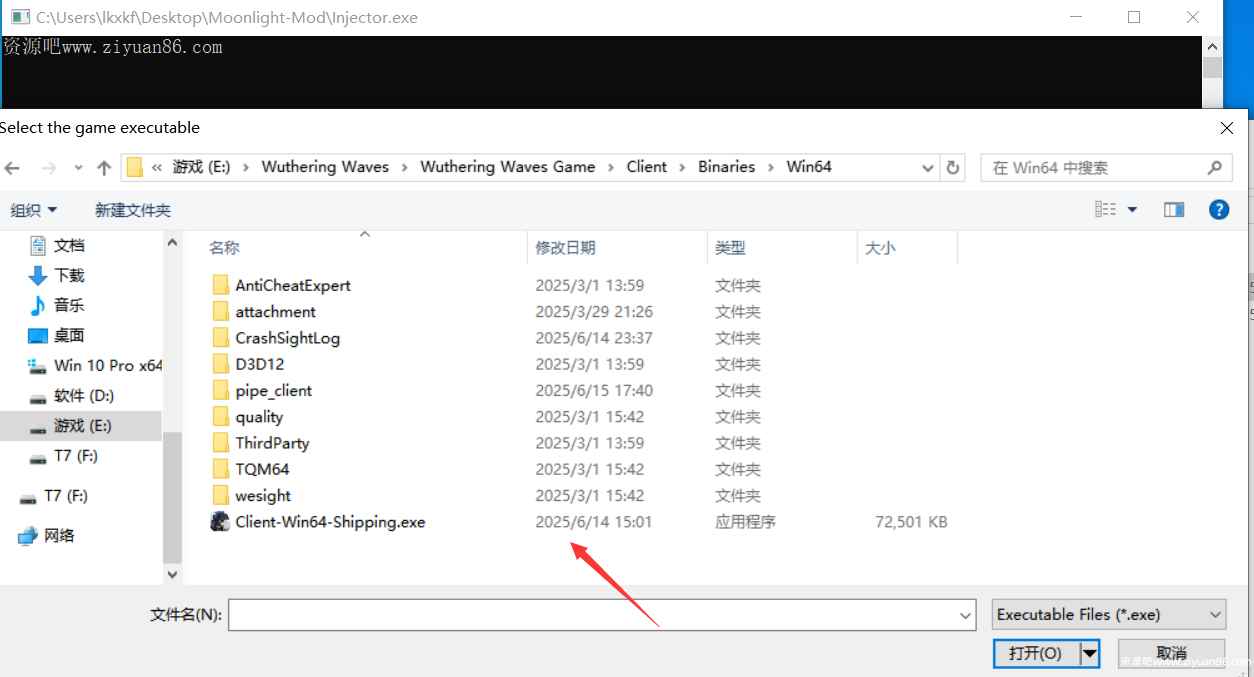Click the 取消 cancel button
1254x677 pixels.
pos(1170,653)
